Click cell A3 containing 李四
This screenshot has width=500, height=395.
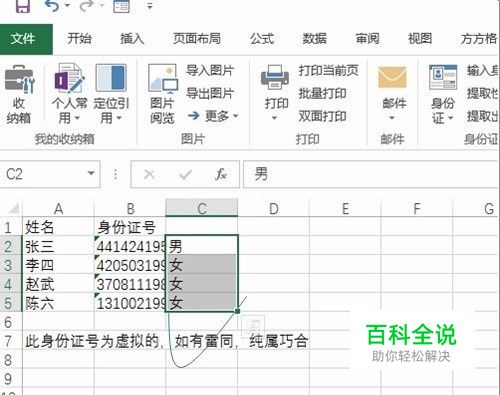(x=58, y=265)
